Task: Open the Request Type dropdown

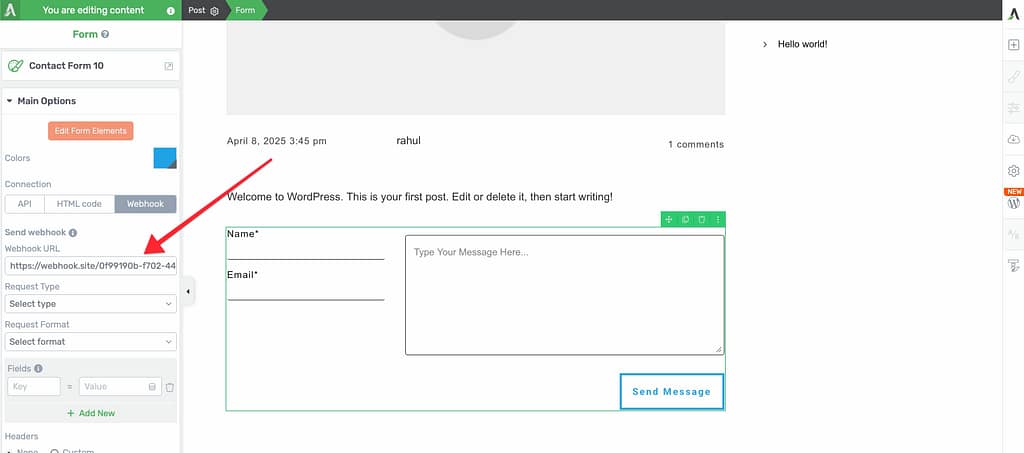Action: coord(90,303)
